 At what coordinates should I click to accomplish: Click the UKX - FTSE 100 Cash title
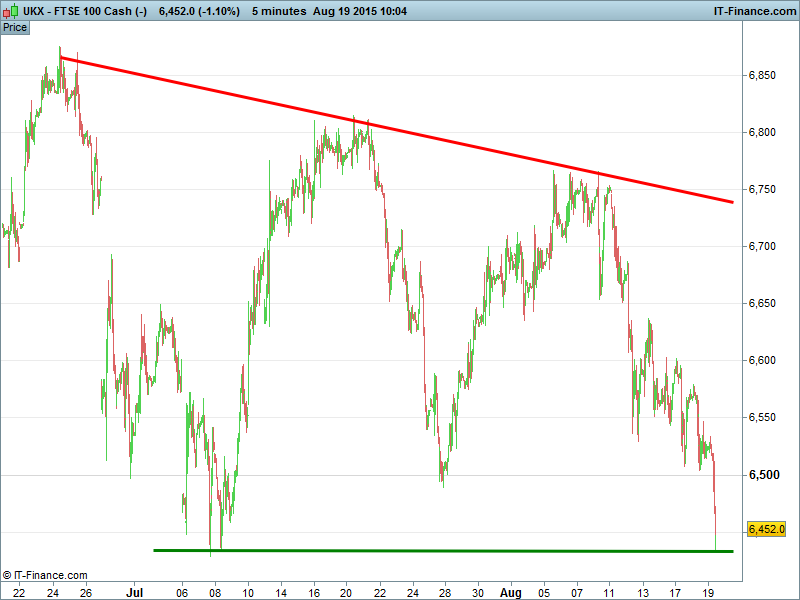tap(85, 11)
